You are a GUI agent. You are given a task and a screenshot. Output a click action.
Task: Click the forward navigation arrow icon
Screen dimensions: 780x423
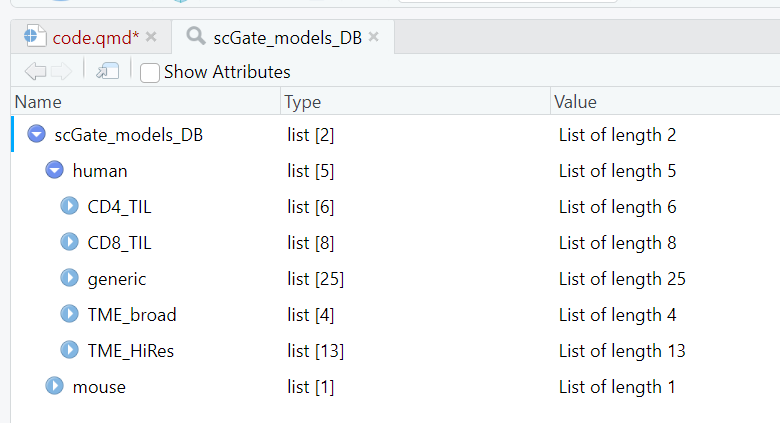click(x=61, y=71)
